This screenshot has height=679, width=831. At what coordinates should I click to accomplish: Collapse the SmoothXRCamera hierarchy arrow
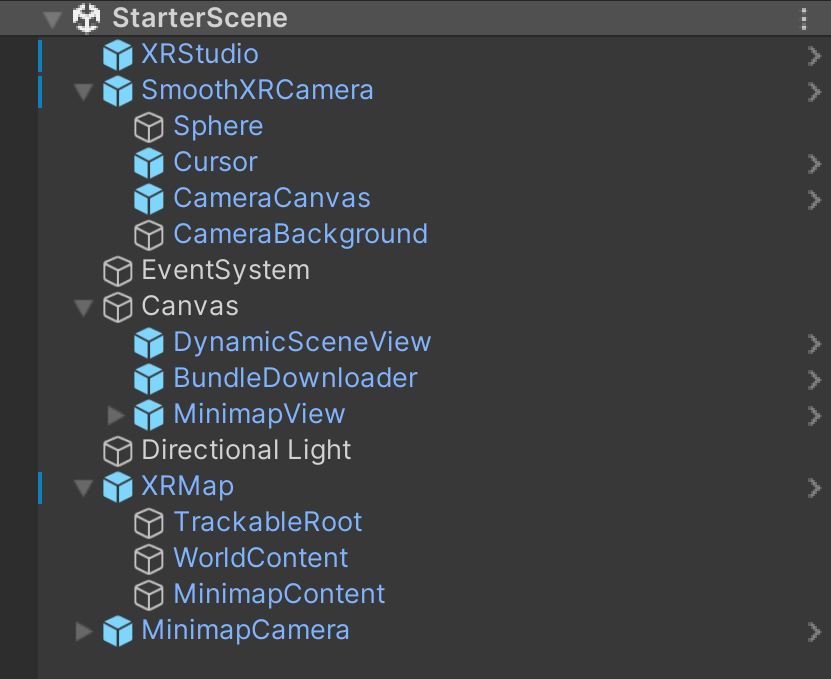click(84, 91)
